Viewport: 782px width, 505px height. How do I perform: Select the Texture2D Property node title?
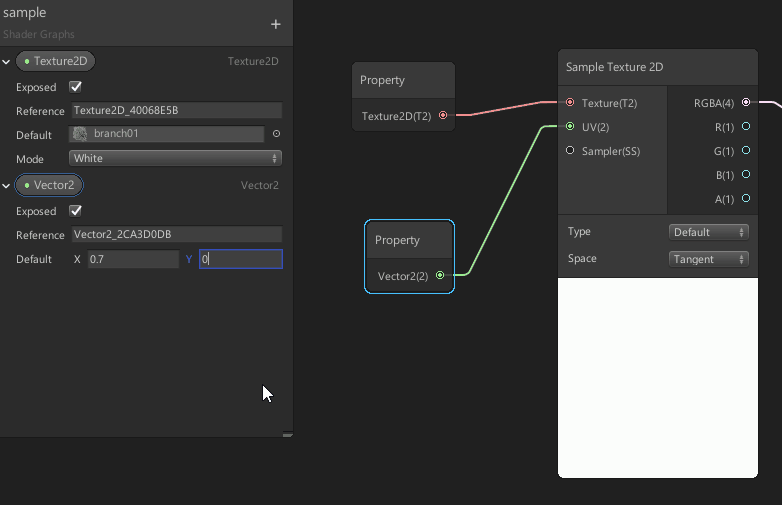[382, 80]
